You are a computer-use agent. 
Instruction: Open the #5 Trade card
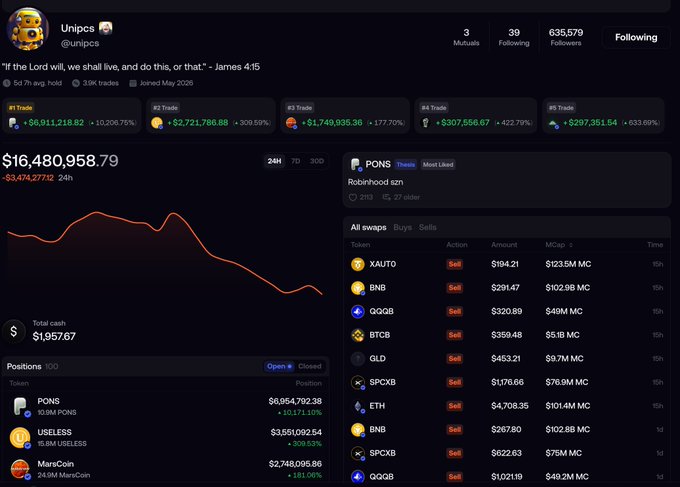(x=604, y=115)
